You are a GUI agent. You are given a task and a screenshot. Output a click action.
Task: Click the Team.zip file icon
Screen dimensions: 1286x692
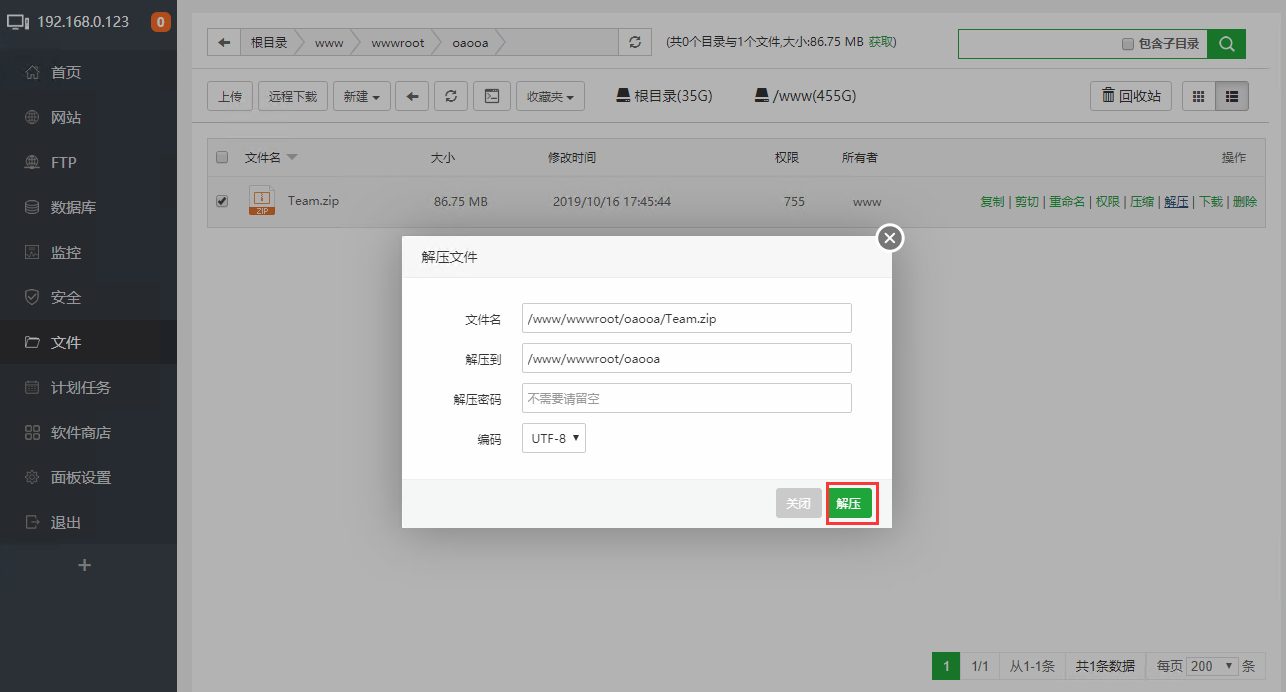pos(262,201)
